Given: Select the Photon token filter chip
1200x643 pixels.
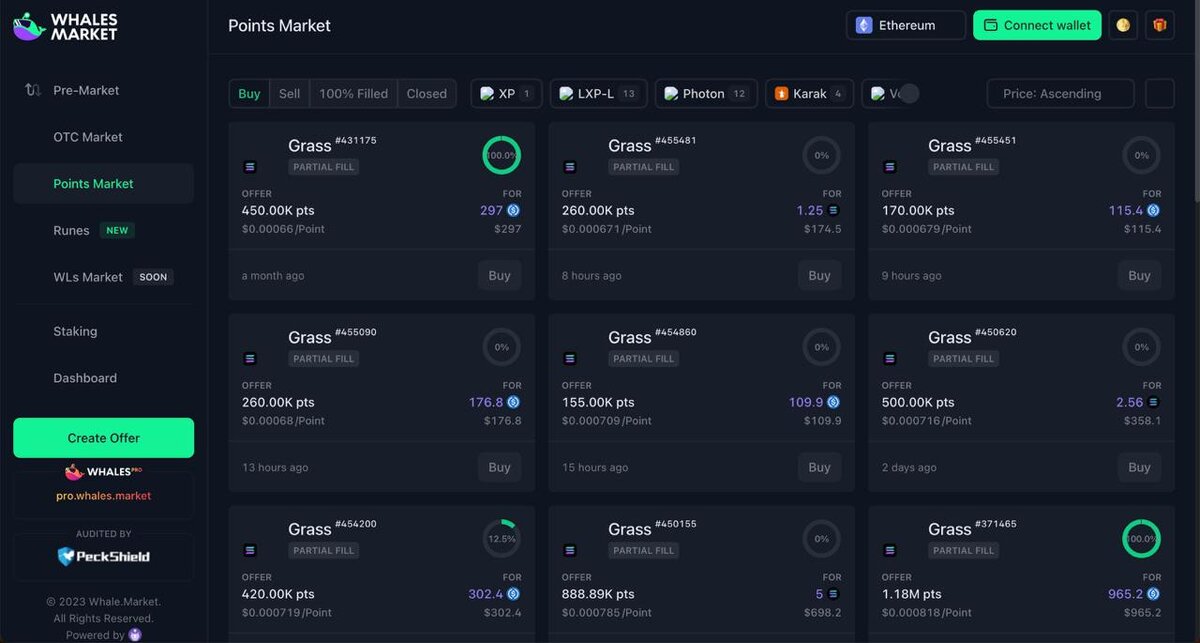Looking at the screenshot, I should point(706,93).
